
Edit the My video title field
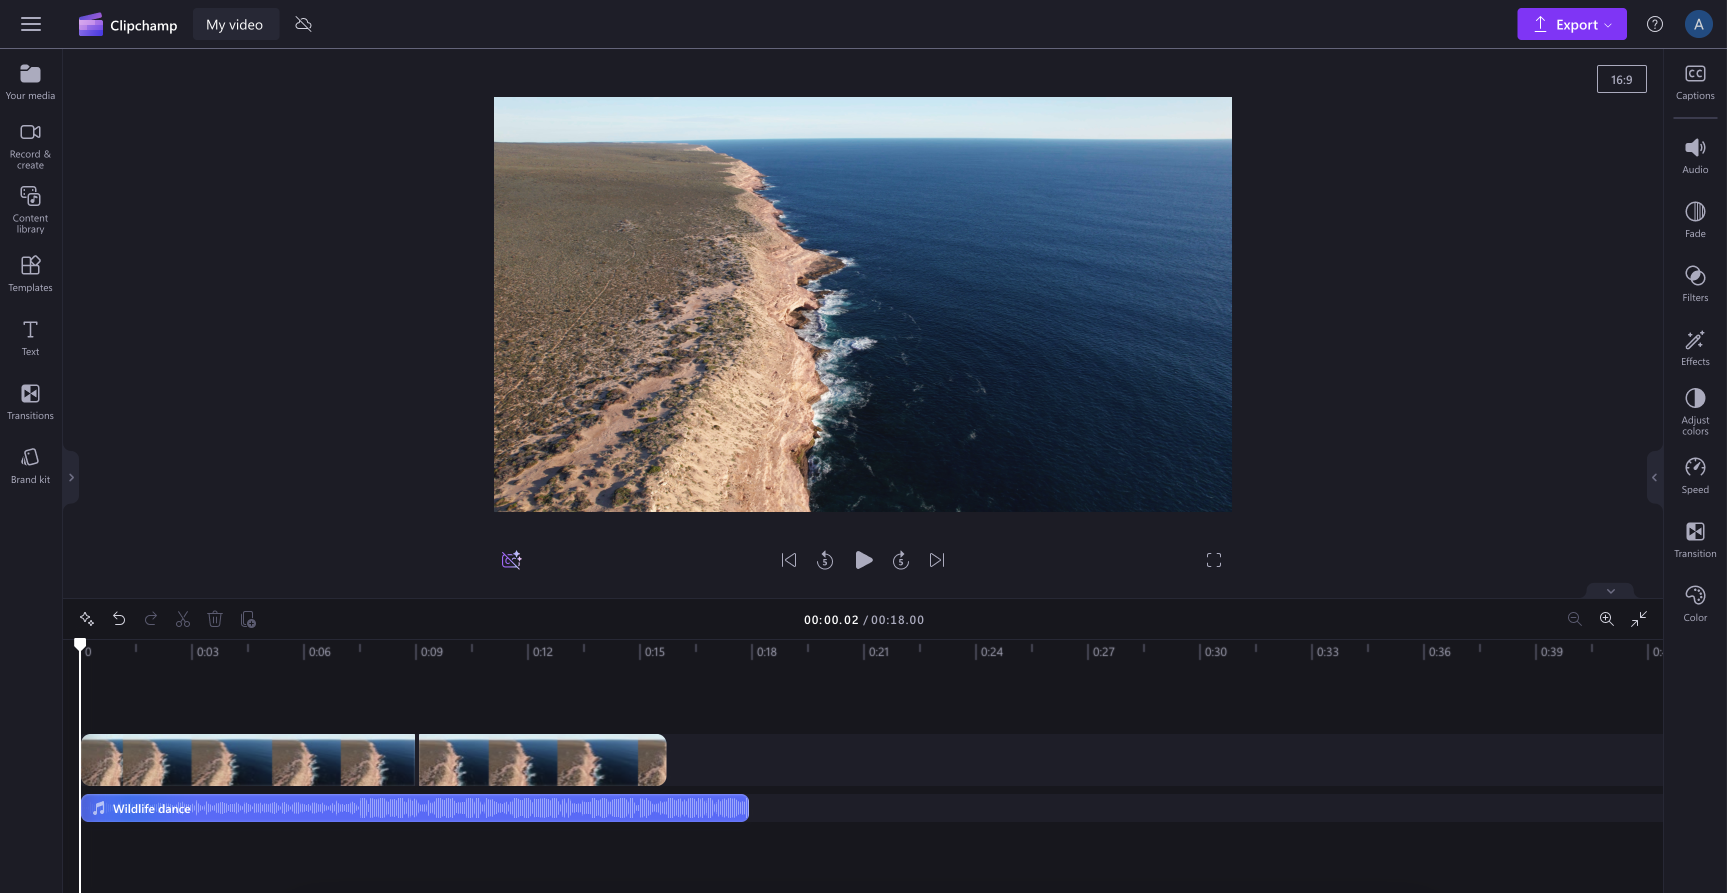(x=235, y=25)
